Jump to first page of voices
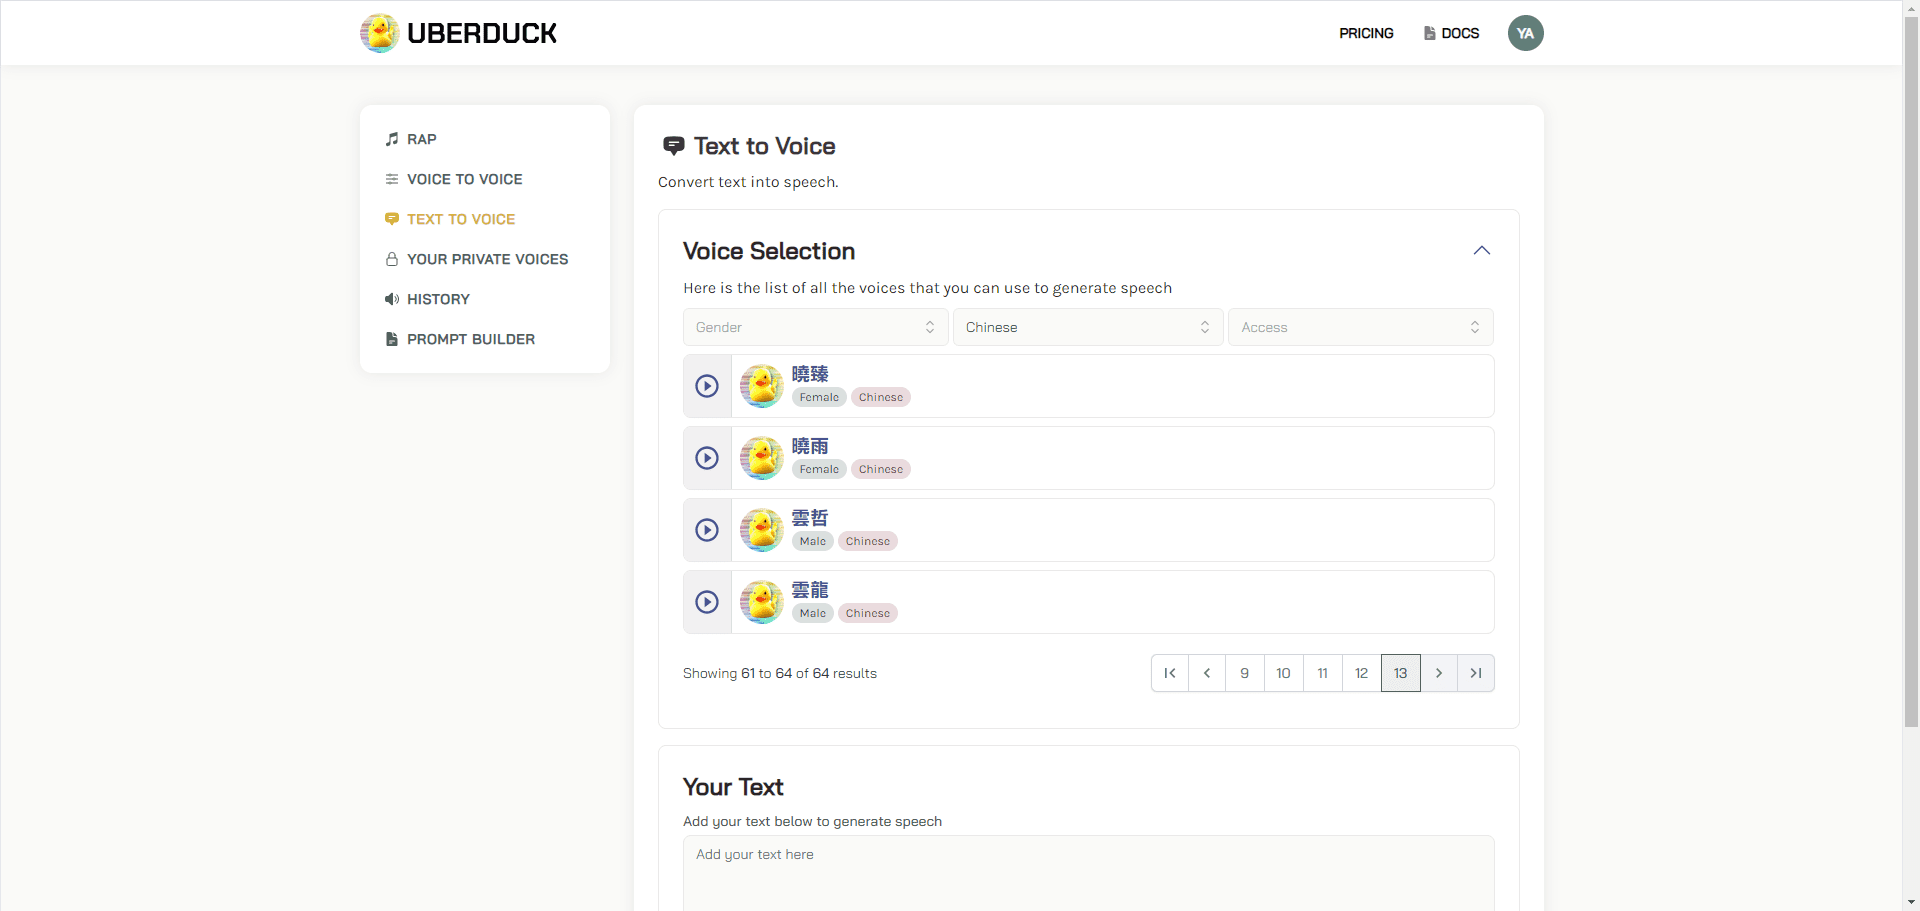Viewport: 1920px width, 911px height. coord(1169,673)
